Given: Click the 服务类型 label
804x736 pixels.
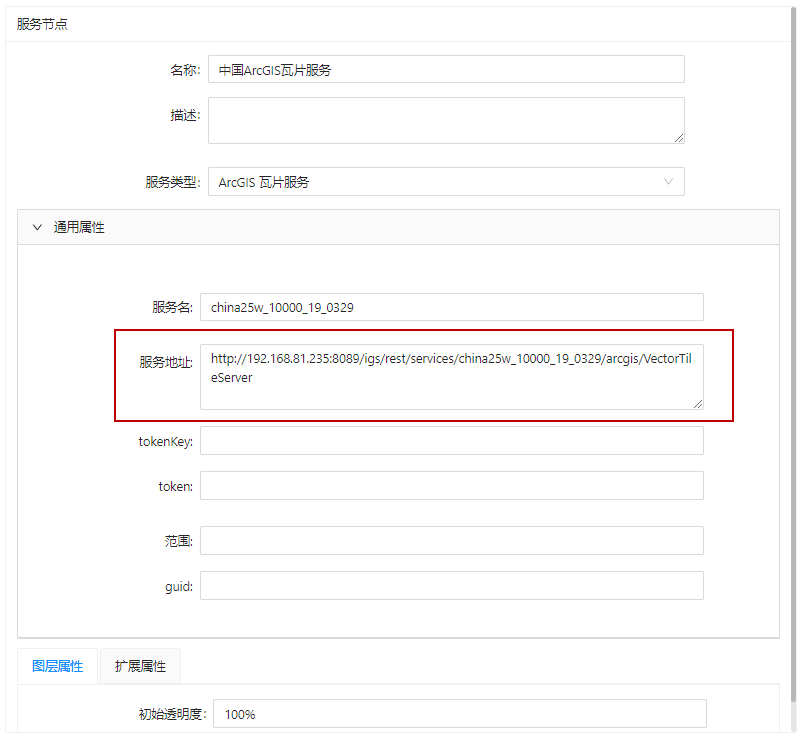Looking at the screenshot, I should [173, 182].
